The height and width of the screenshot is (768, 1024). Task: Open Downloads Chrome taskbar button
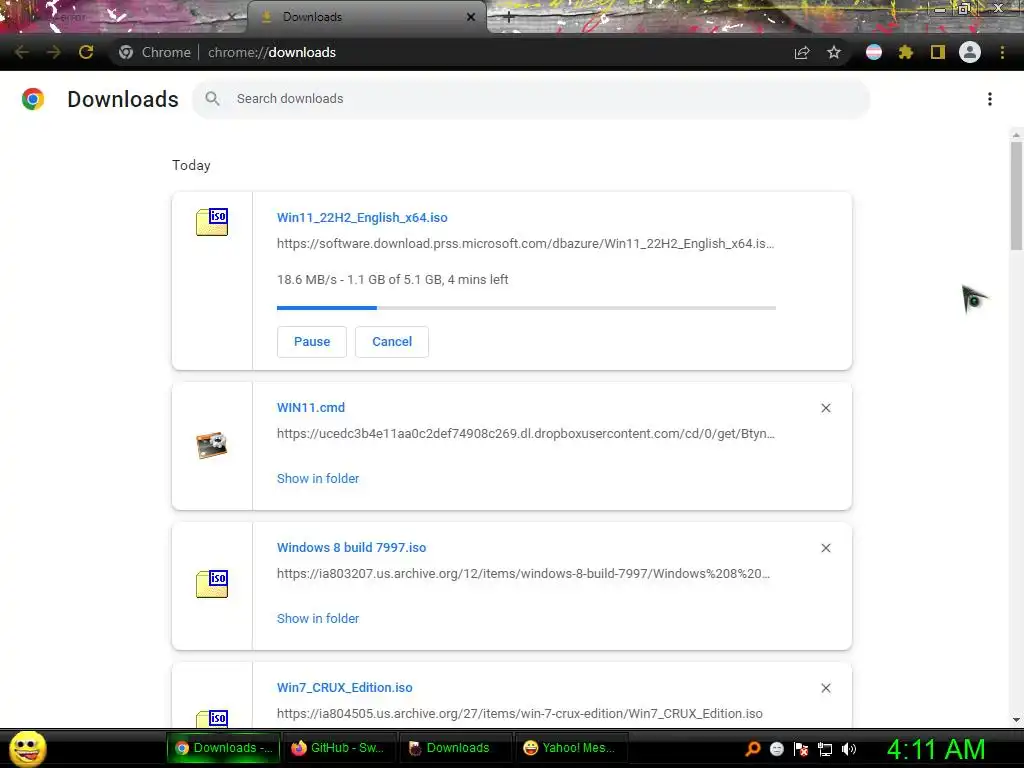pos(223,748)
